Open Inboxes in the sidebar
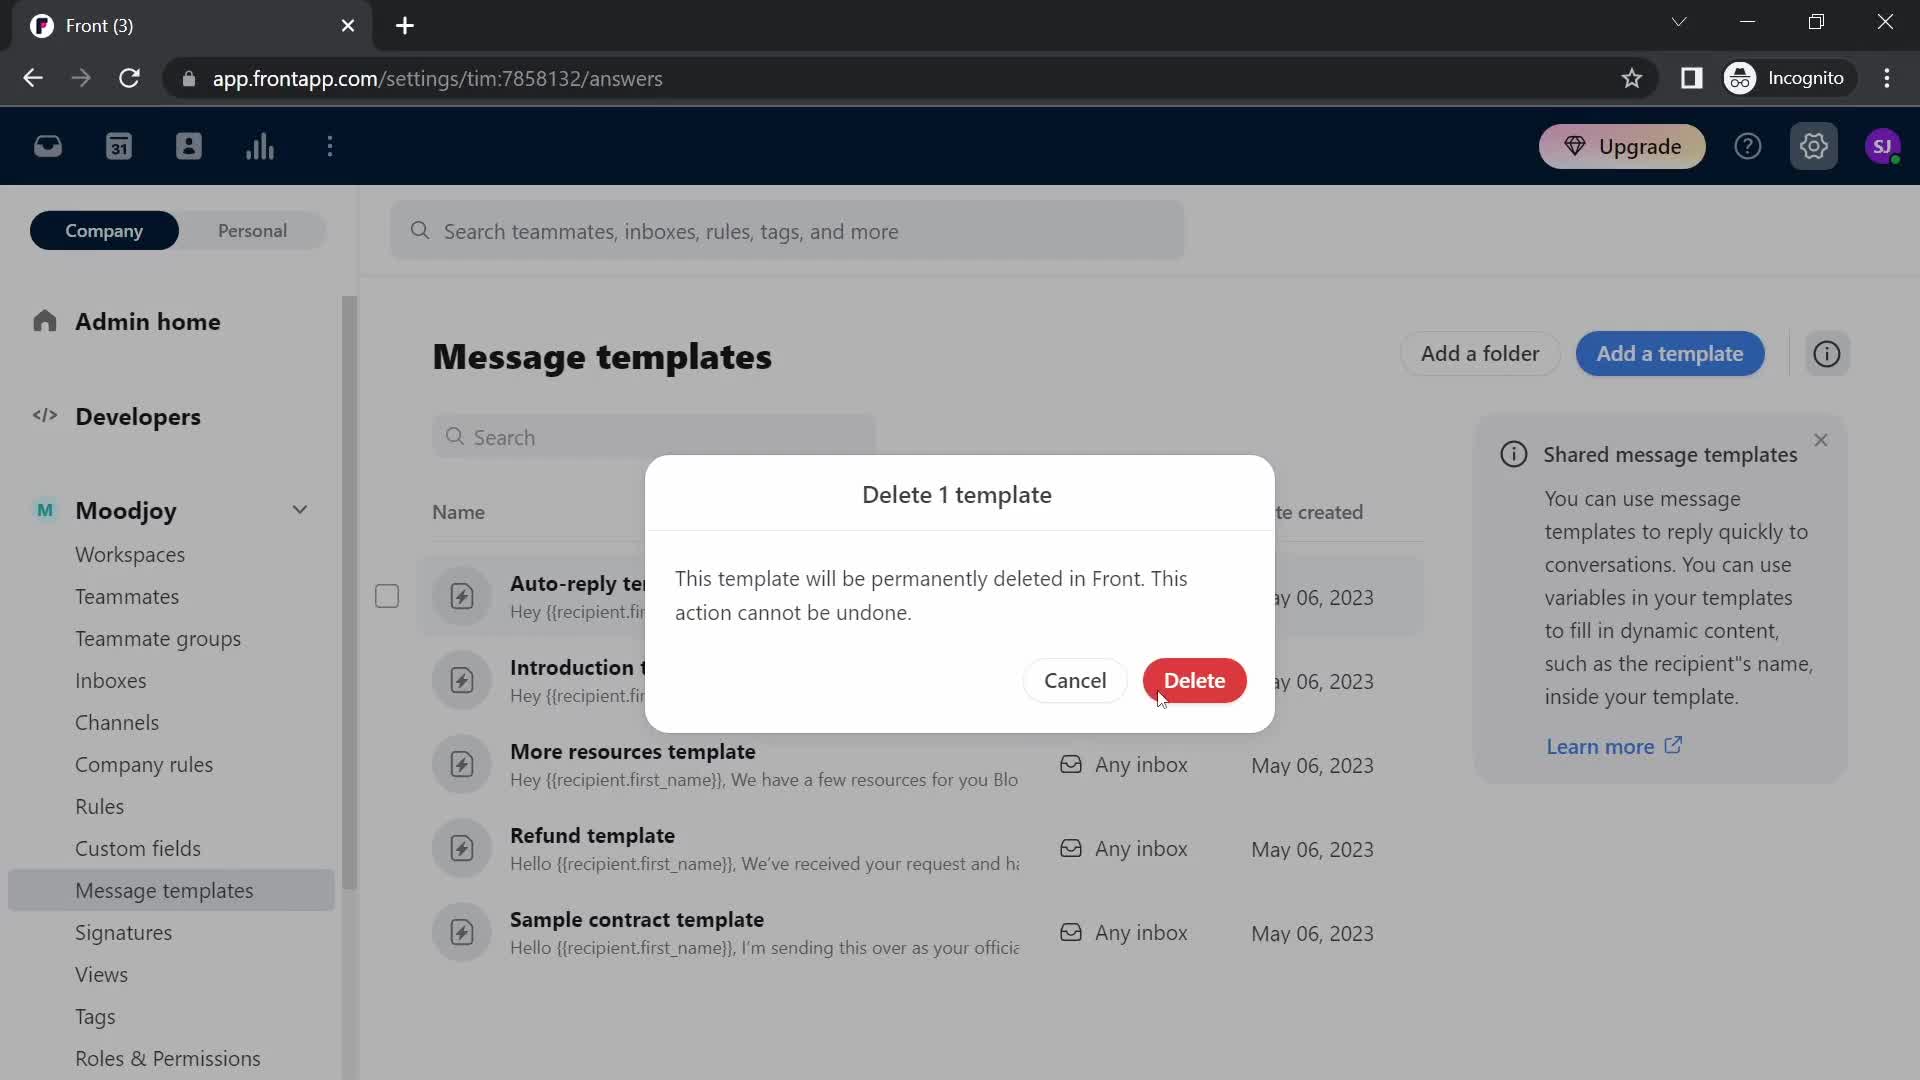 110,681
